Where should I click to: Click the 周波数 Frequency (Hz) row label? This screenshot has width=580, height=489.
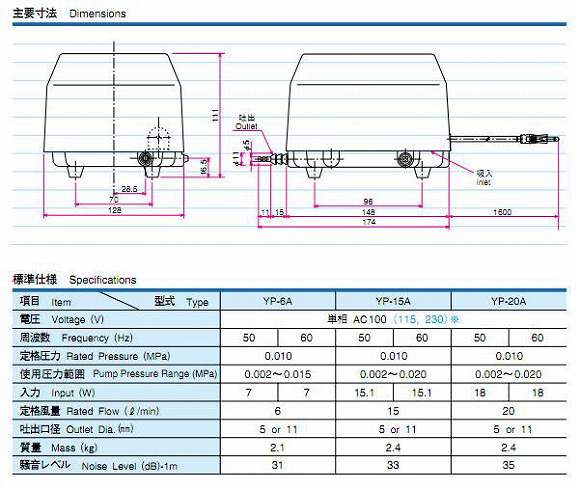coord(76,337)
